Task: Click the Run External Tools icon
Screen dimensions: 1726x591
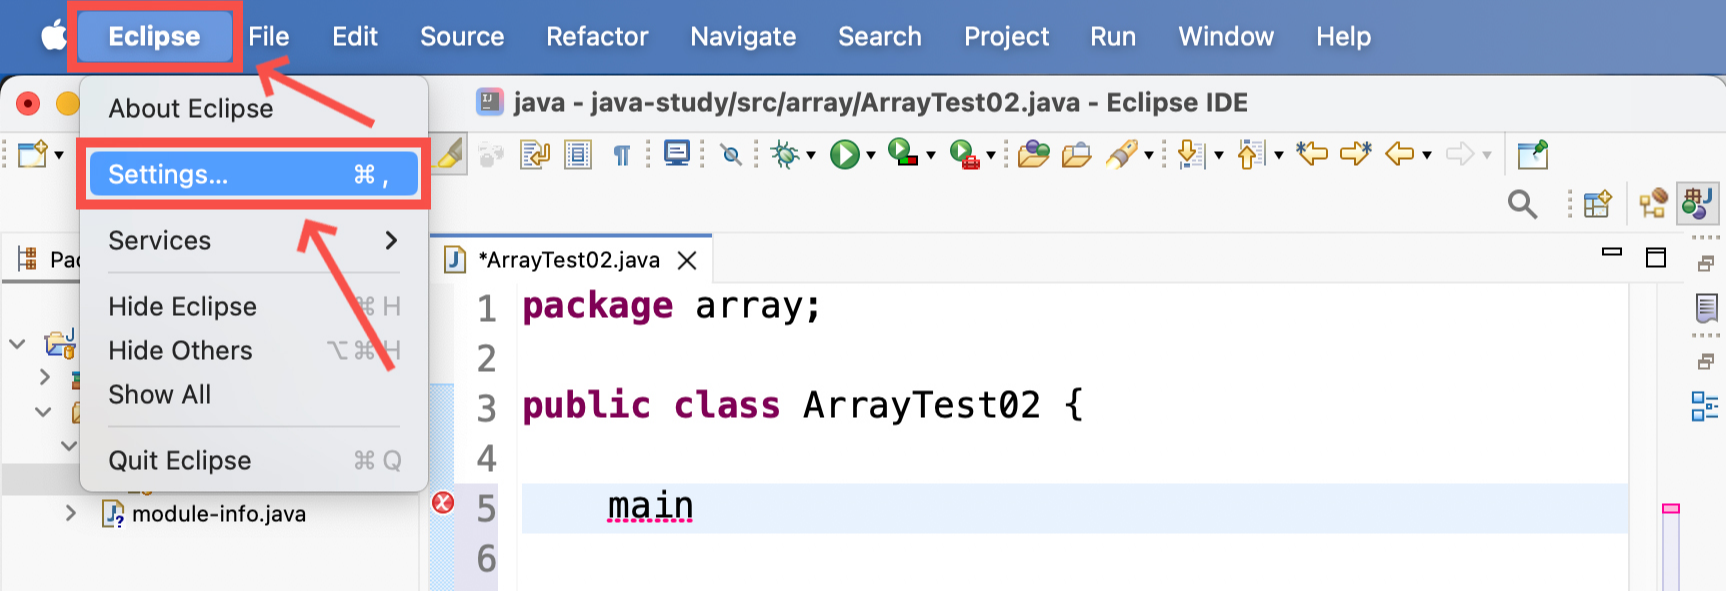Action: [964, 154]
